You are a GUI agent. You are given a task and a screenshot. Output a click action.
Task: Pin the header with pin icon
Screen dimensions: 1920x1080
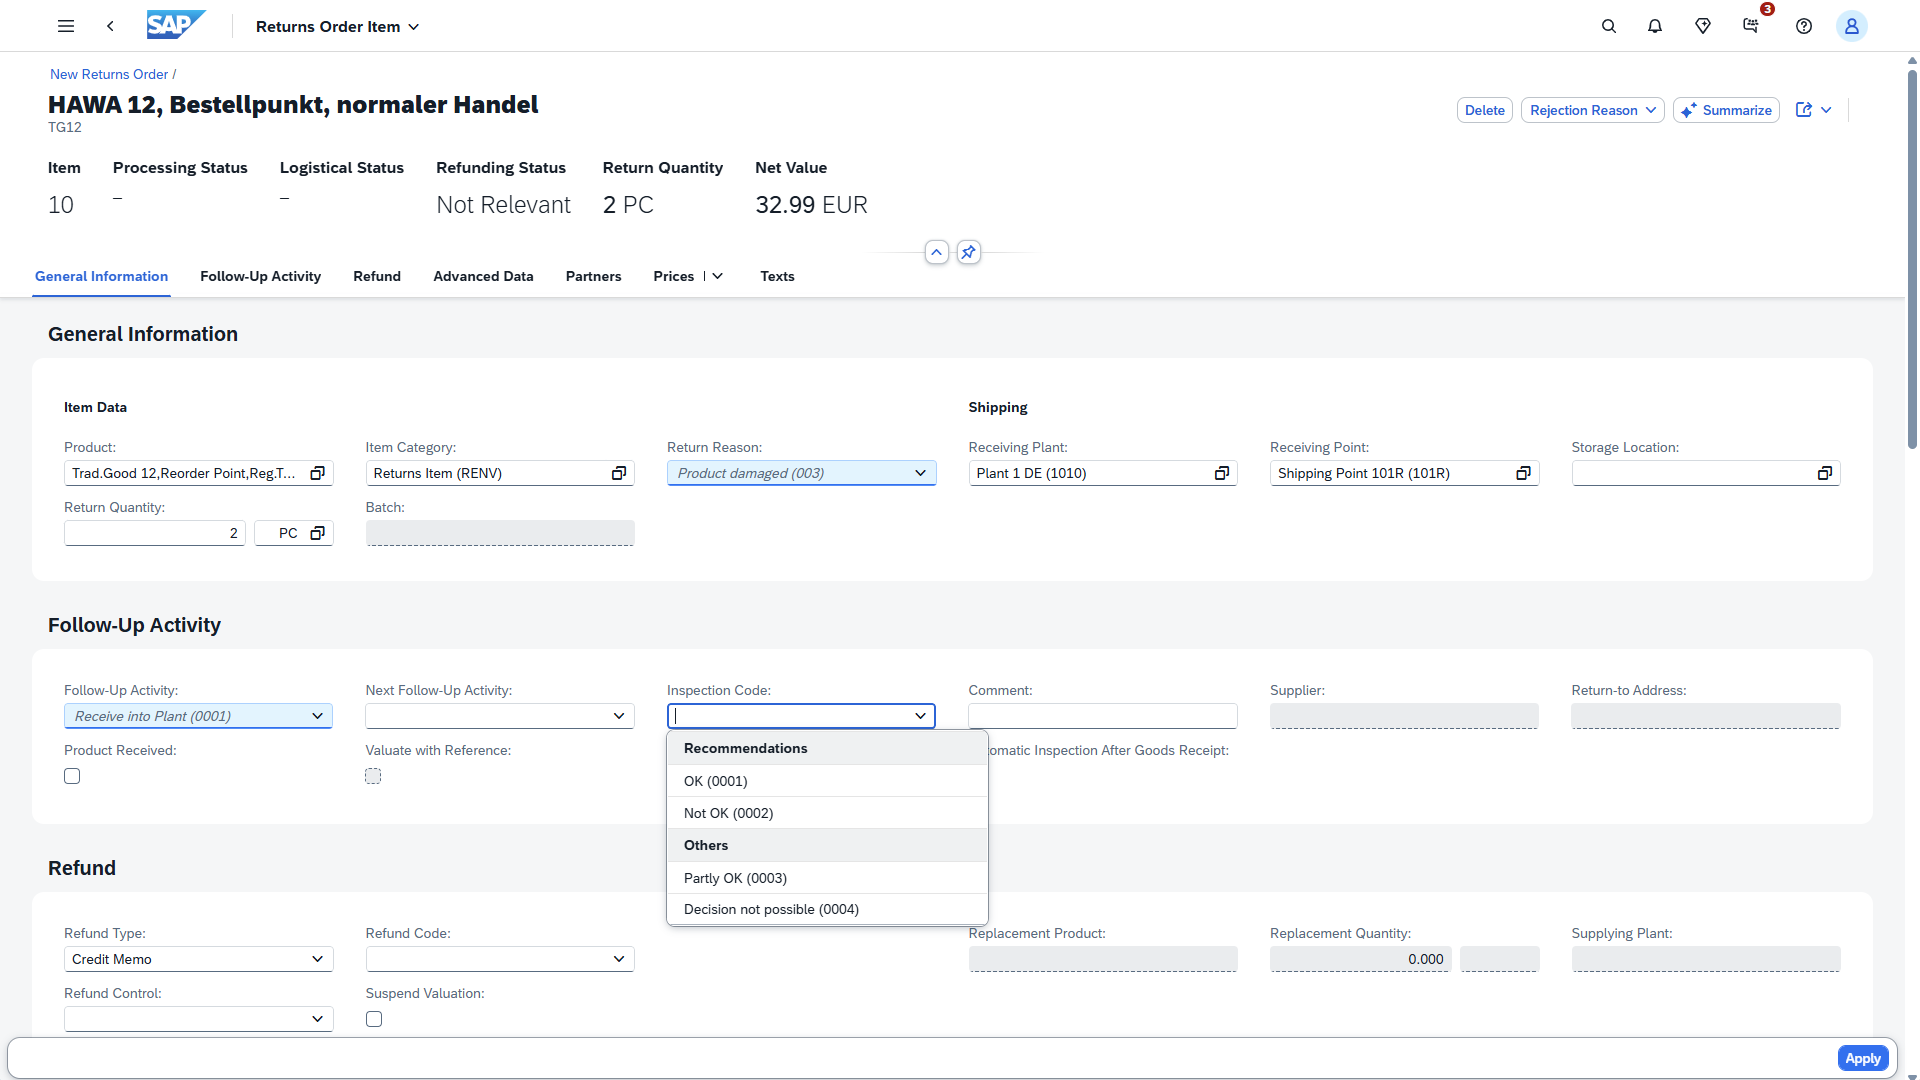968,253
